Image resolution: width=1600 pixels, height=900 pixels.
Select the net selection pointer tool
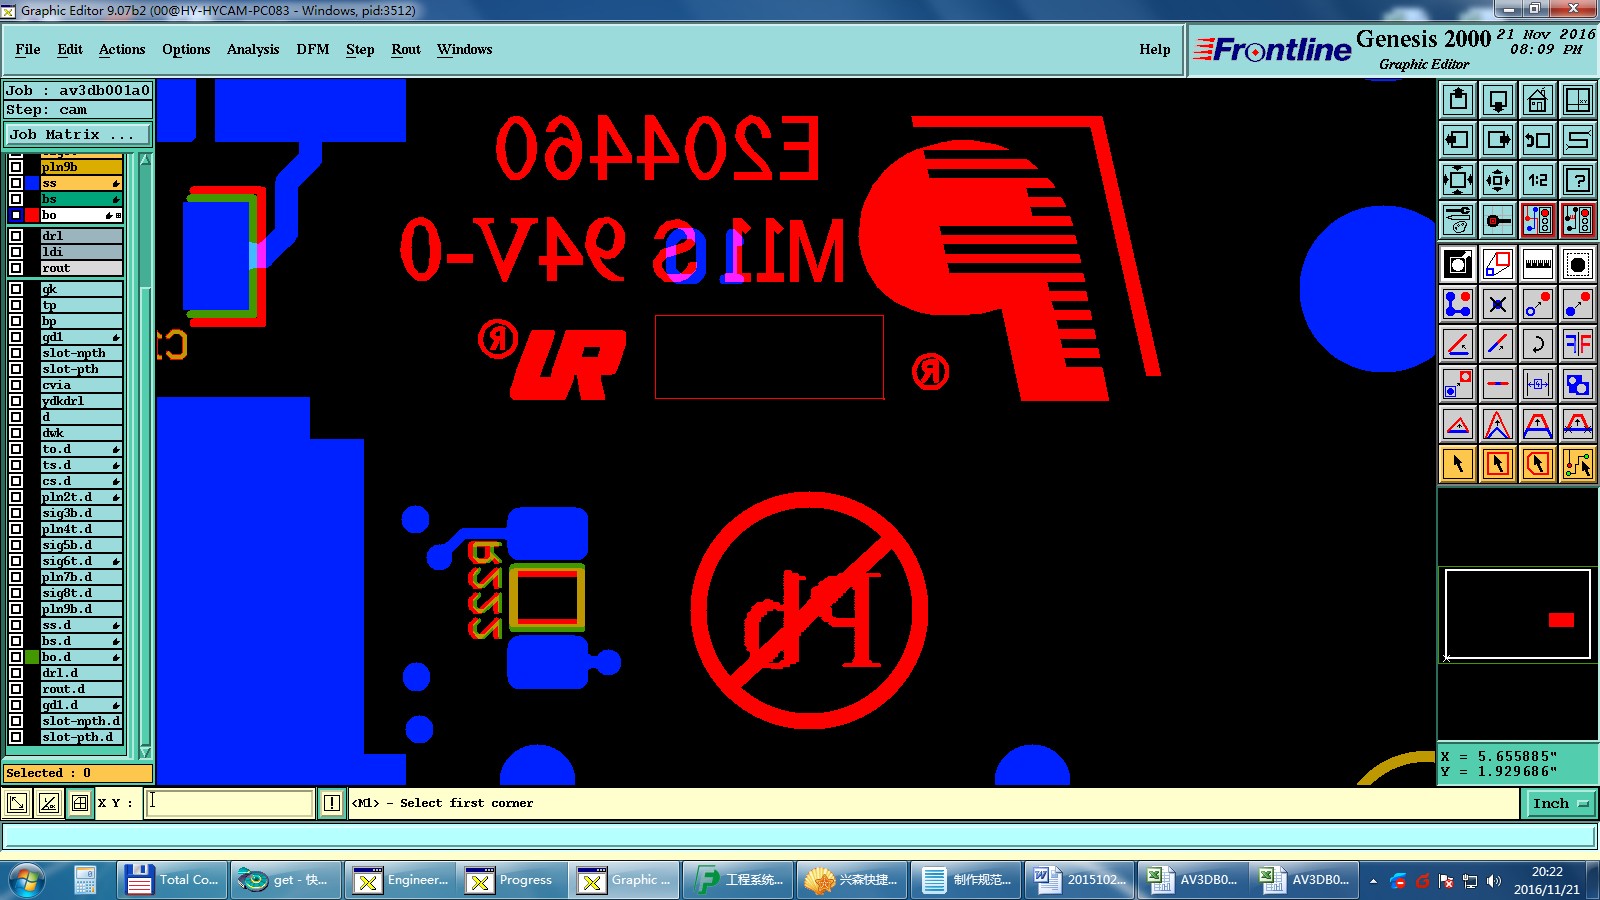pos(1578,464)
